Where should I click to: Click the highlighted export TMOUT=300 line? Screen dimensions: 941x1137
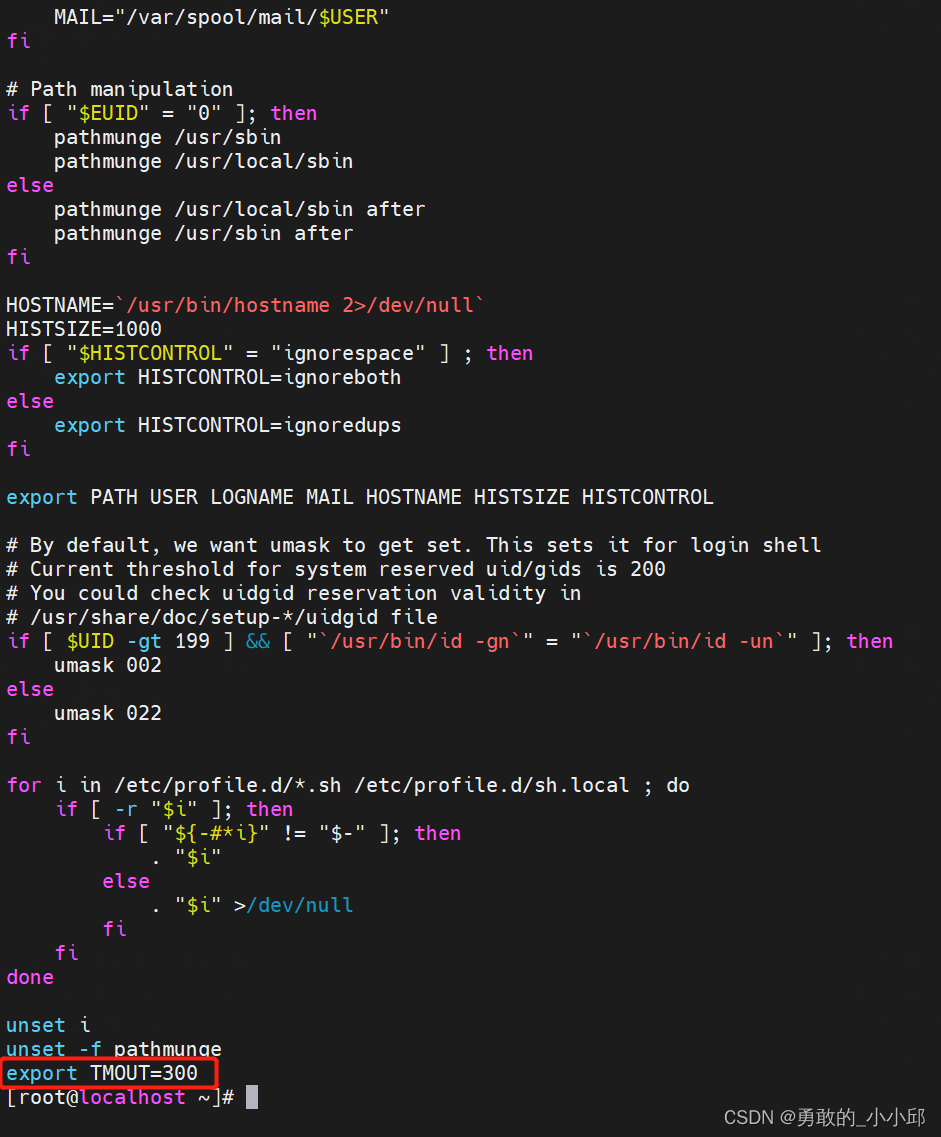109,1073
